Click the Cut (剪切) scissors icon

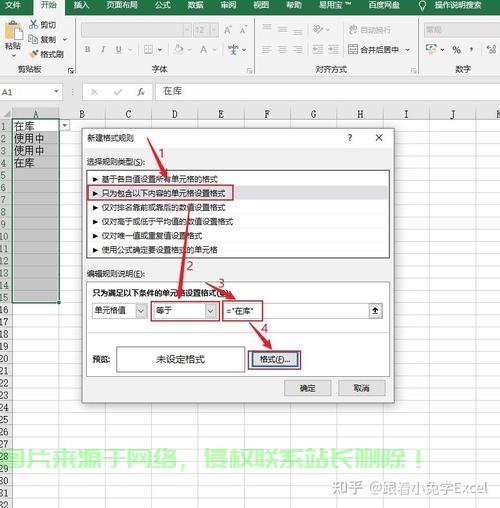pos(33,24)
